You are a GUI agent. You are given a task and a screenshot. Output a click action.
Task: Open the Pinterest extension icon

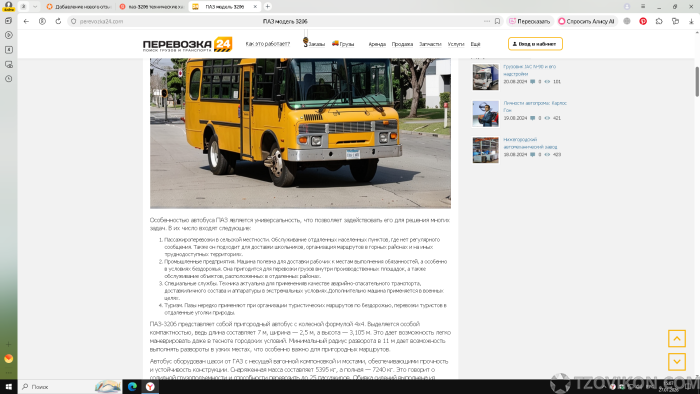[643, 21]
